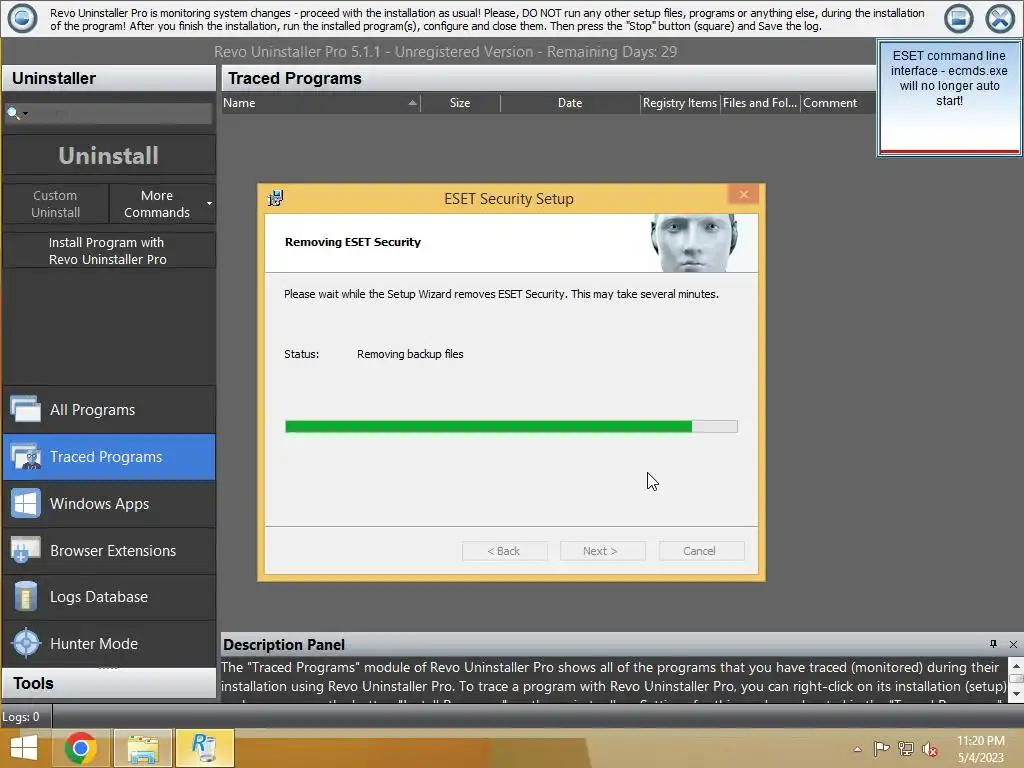Show hidden tray icons arrow
Viewport: 1024px width, 768px height.
pos(857,749)
